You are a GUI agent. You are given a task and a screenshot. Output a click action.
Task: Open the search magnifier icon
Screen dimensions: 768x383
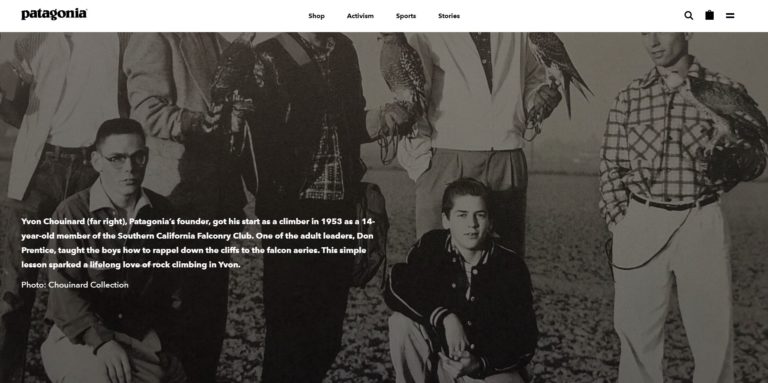689,16
